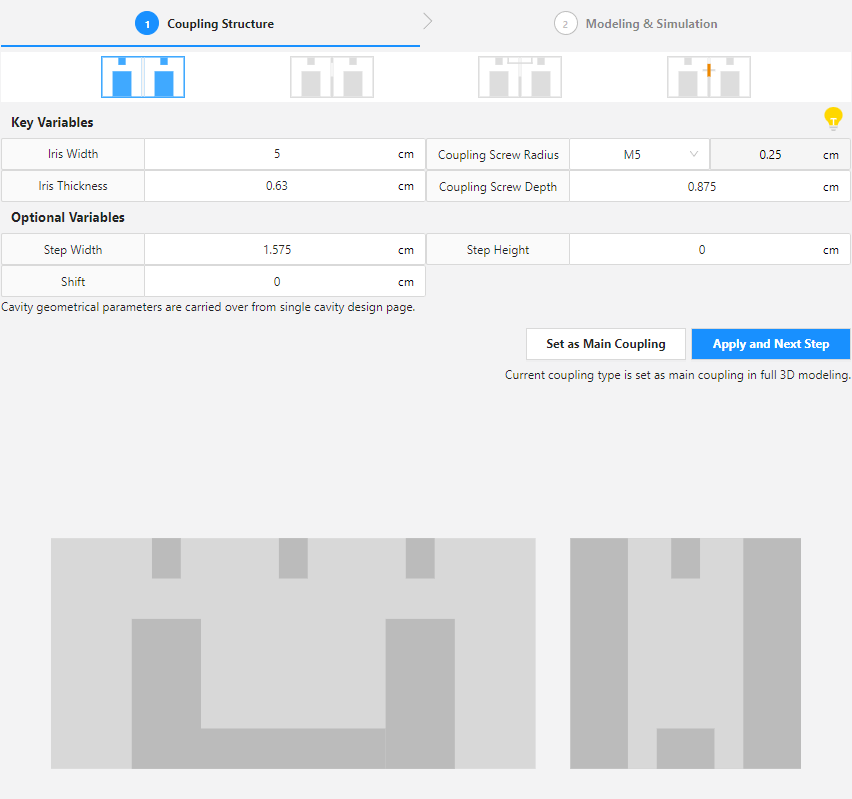Click the arrow between the two steps
The image size is (852, 799).
click(x=428, y=22)
